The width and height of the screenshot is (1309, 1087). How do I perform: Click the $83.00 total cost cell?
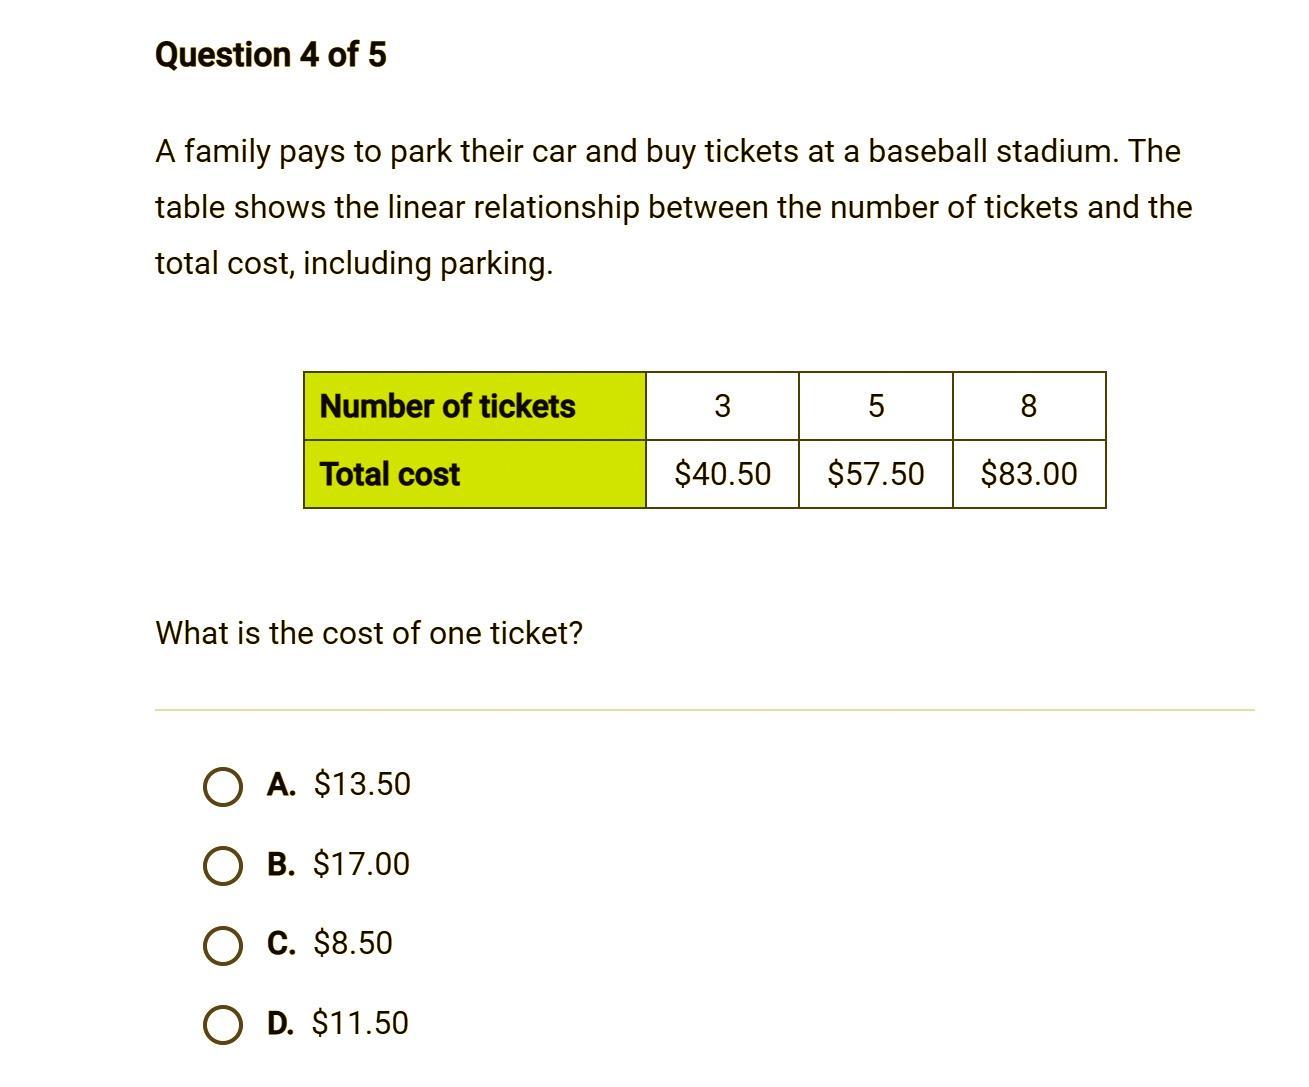pyautogui.click(x=1029, y=474)
